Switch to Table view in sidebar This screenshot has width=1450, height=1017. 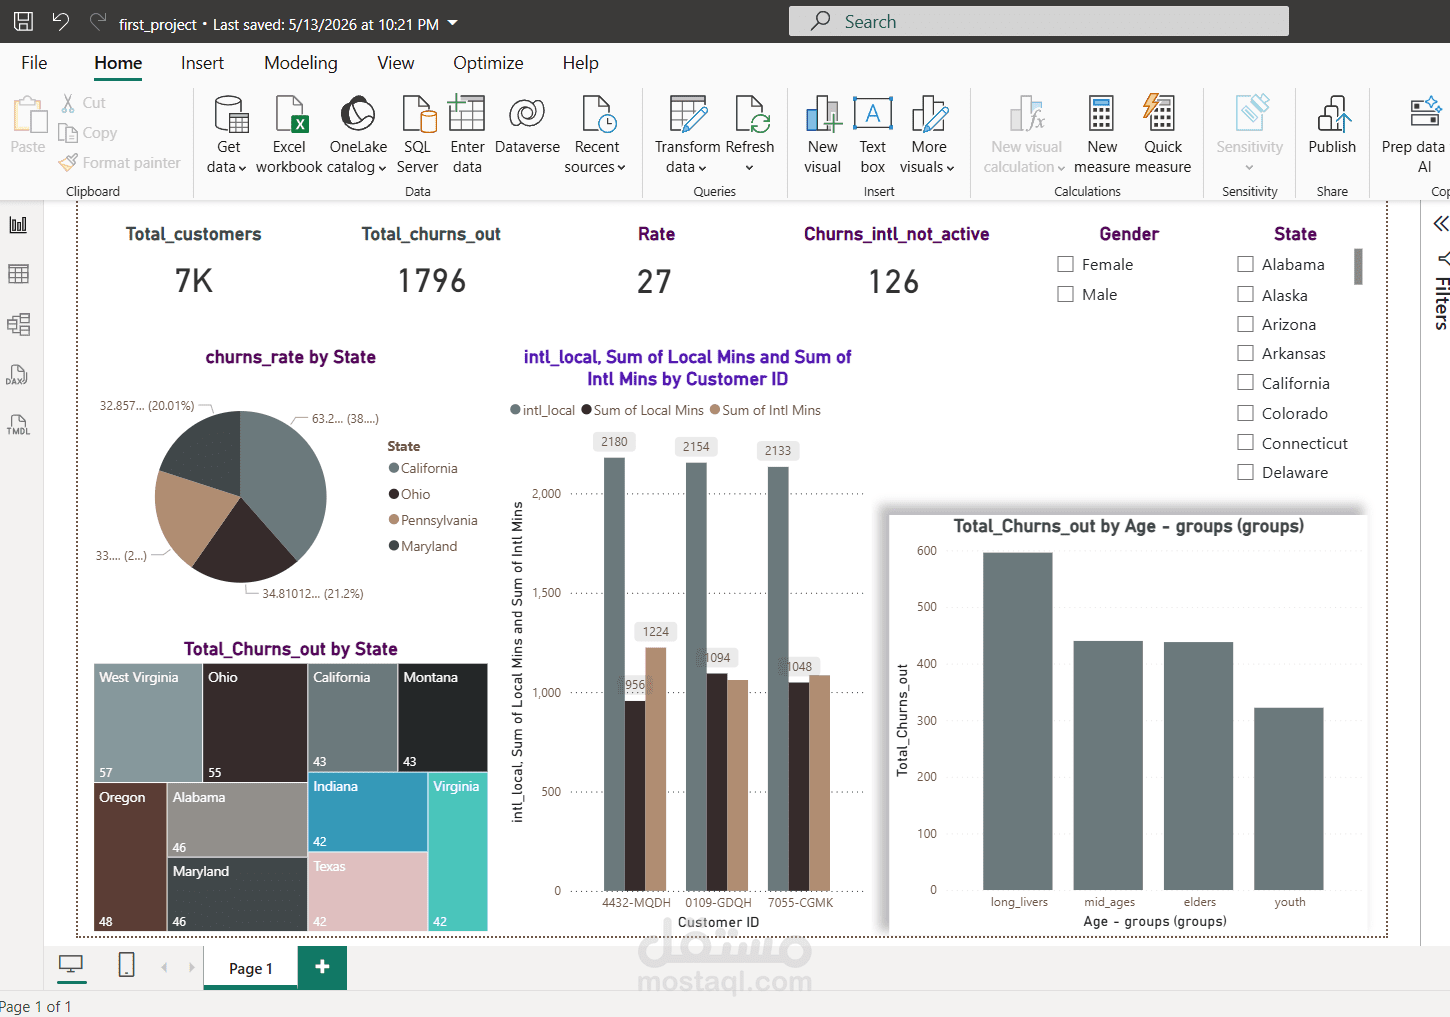(18, 274)
